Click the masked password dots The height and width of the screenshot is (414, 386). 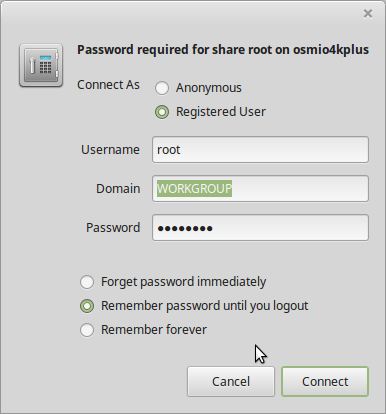[185, 228]
